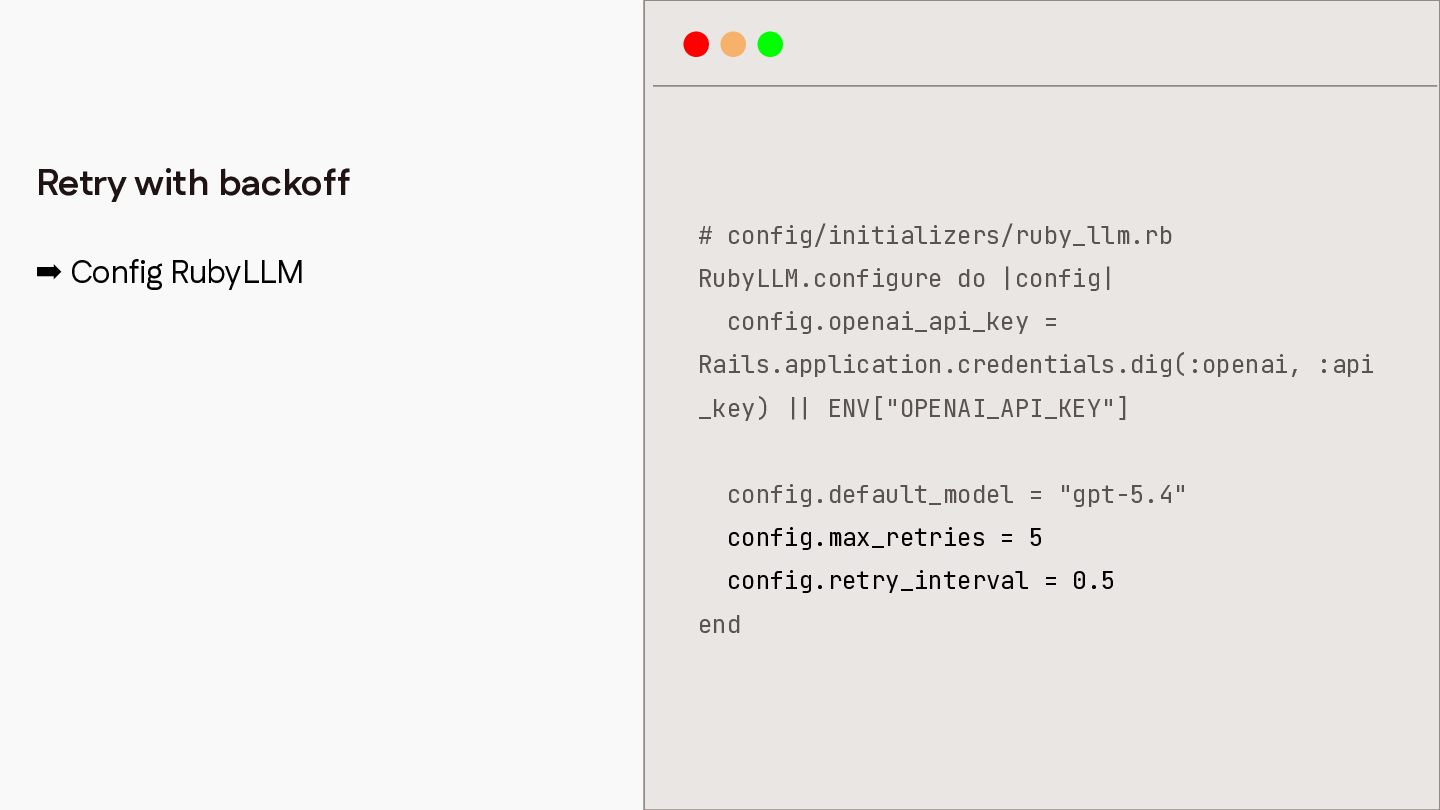Click the arrow before Config RubyLLM
The width and height of the screenshot is (1440, 810).
click(49, 272)
